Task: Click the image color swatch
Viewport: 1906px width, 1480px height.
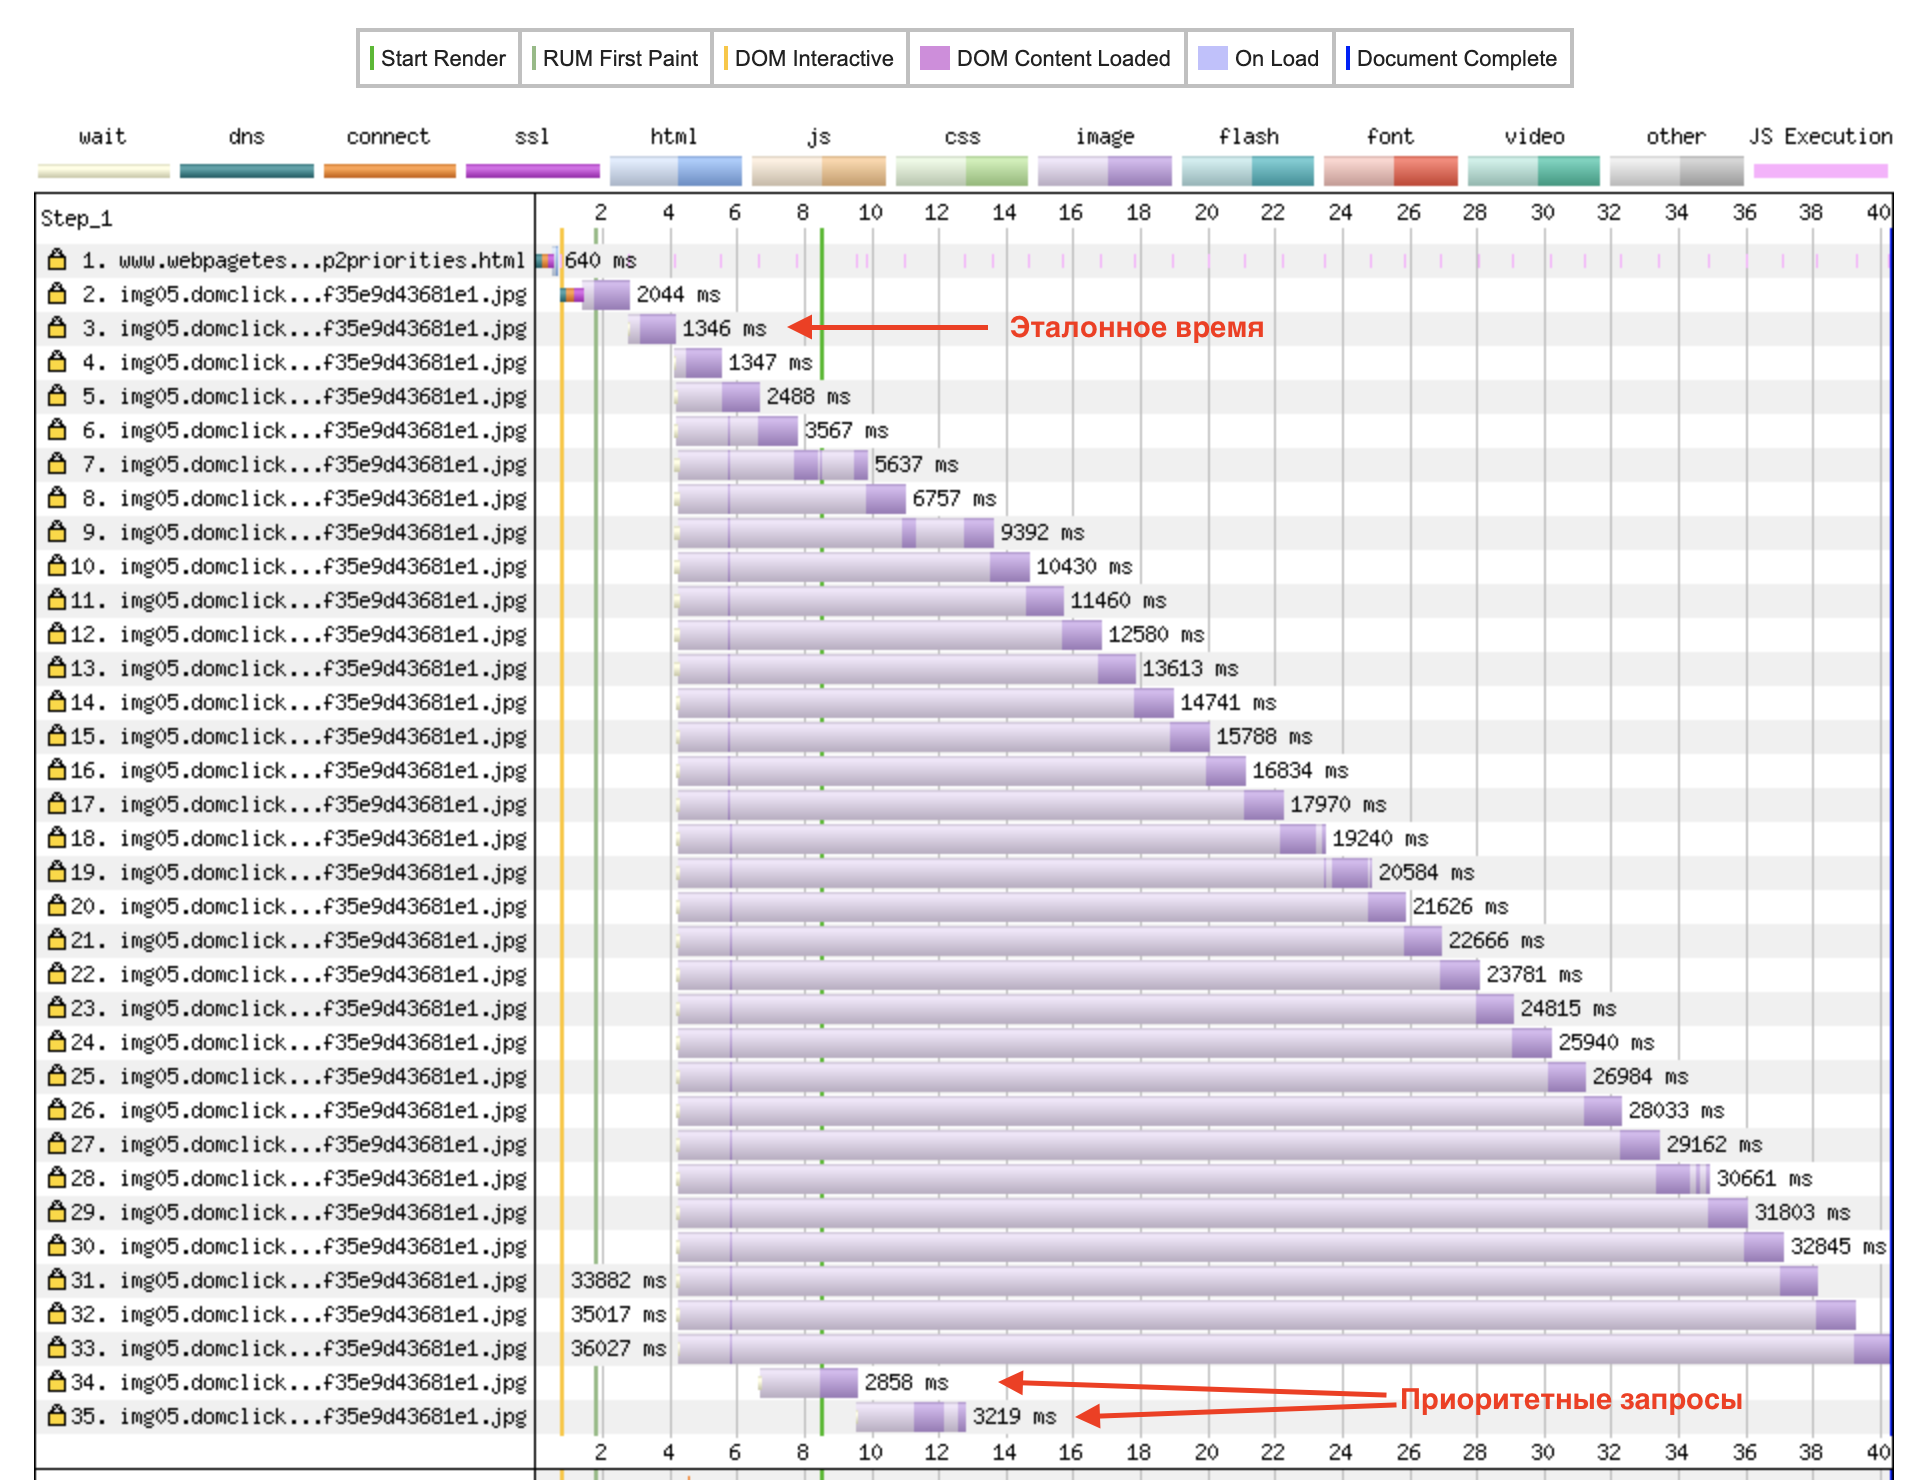Action: coord(1105,171)
